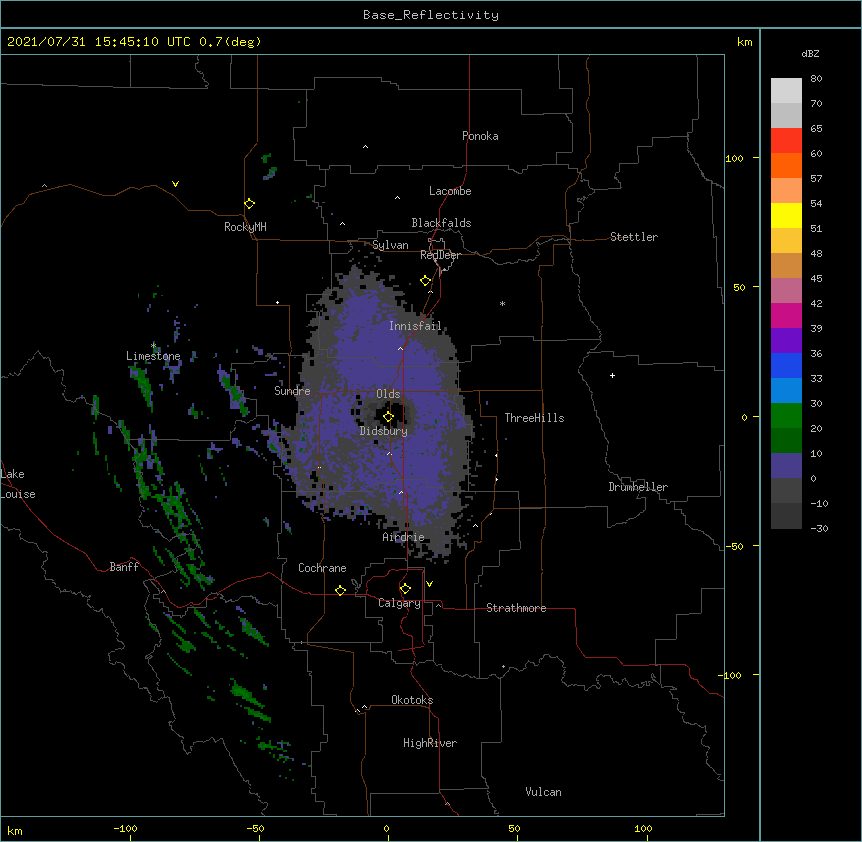Click the Vulcan city label

543,792
